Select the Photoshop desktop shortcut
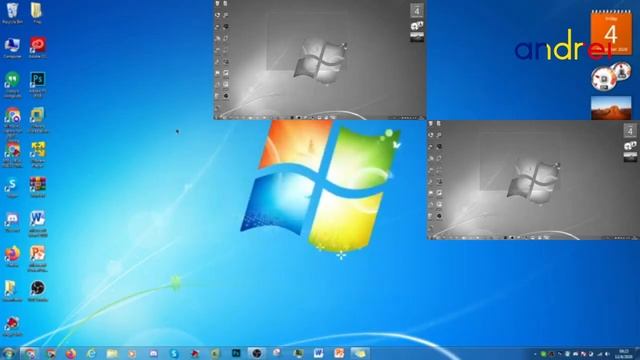 (x=38, y=84)
